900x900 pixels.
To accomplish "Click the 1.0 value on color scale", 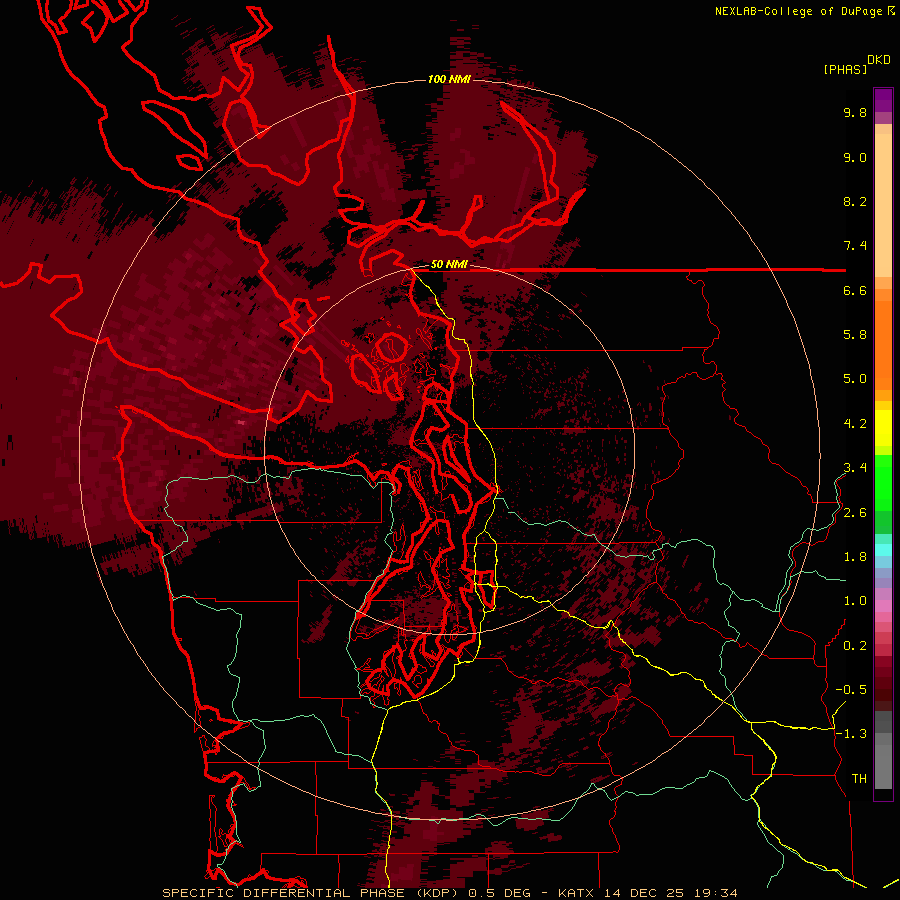I will 855,601.
